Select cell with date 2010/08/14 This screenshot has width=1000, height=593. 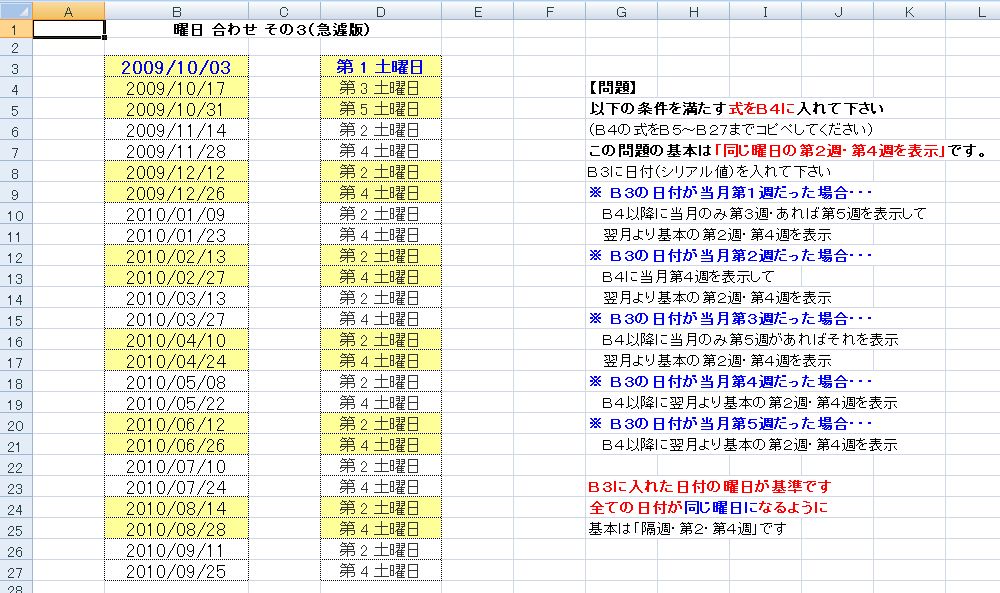(x=177, y=509)
